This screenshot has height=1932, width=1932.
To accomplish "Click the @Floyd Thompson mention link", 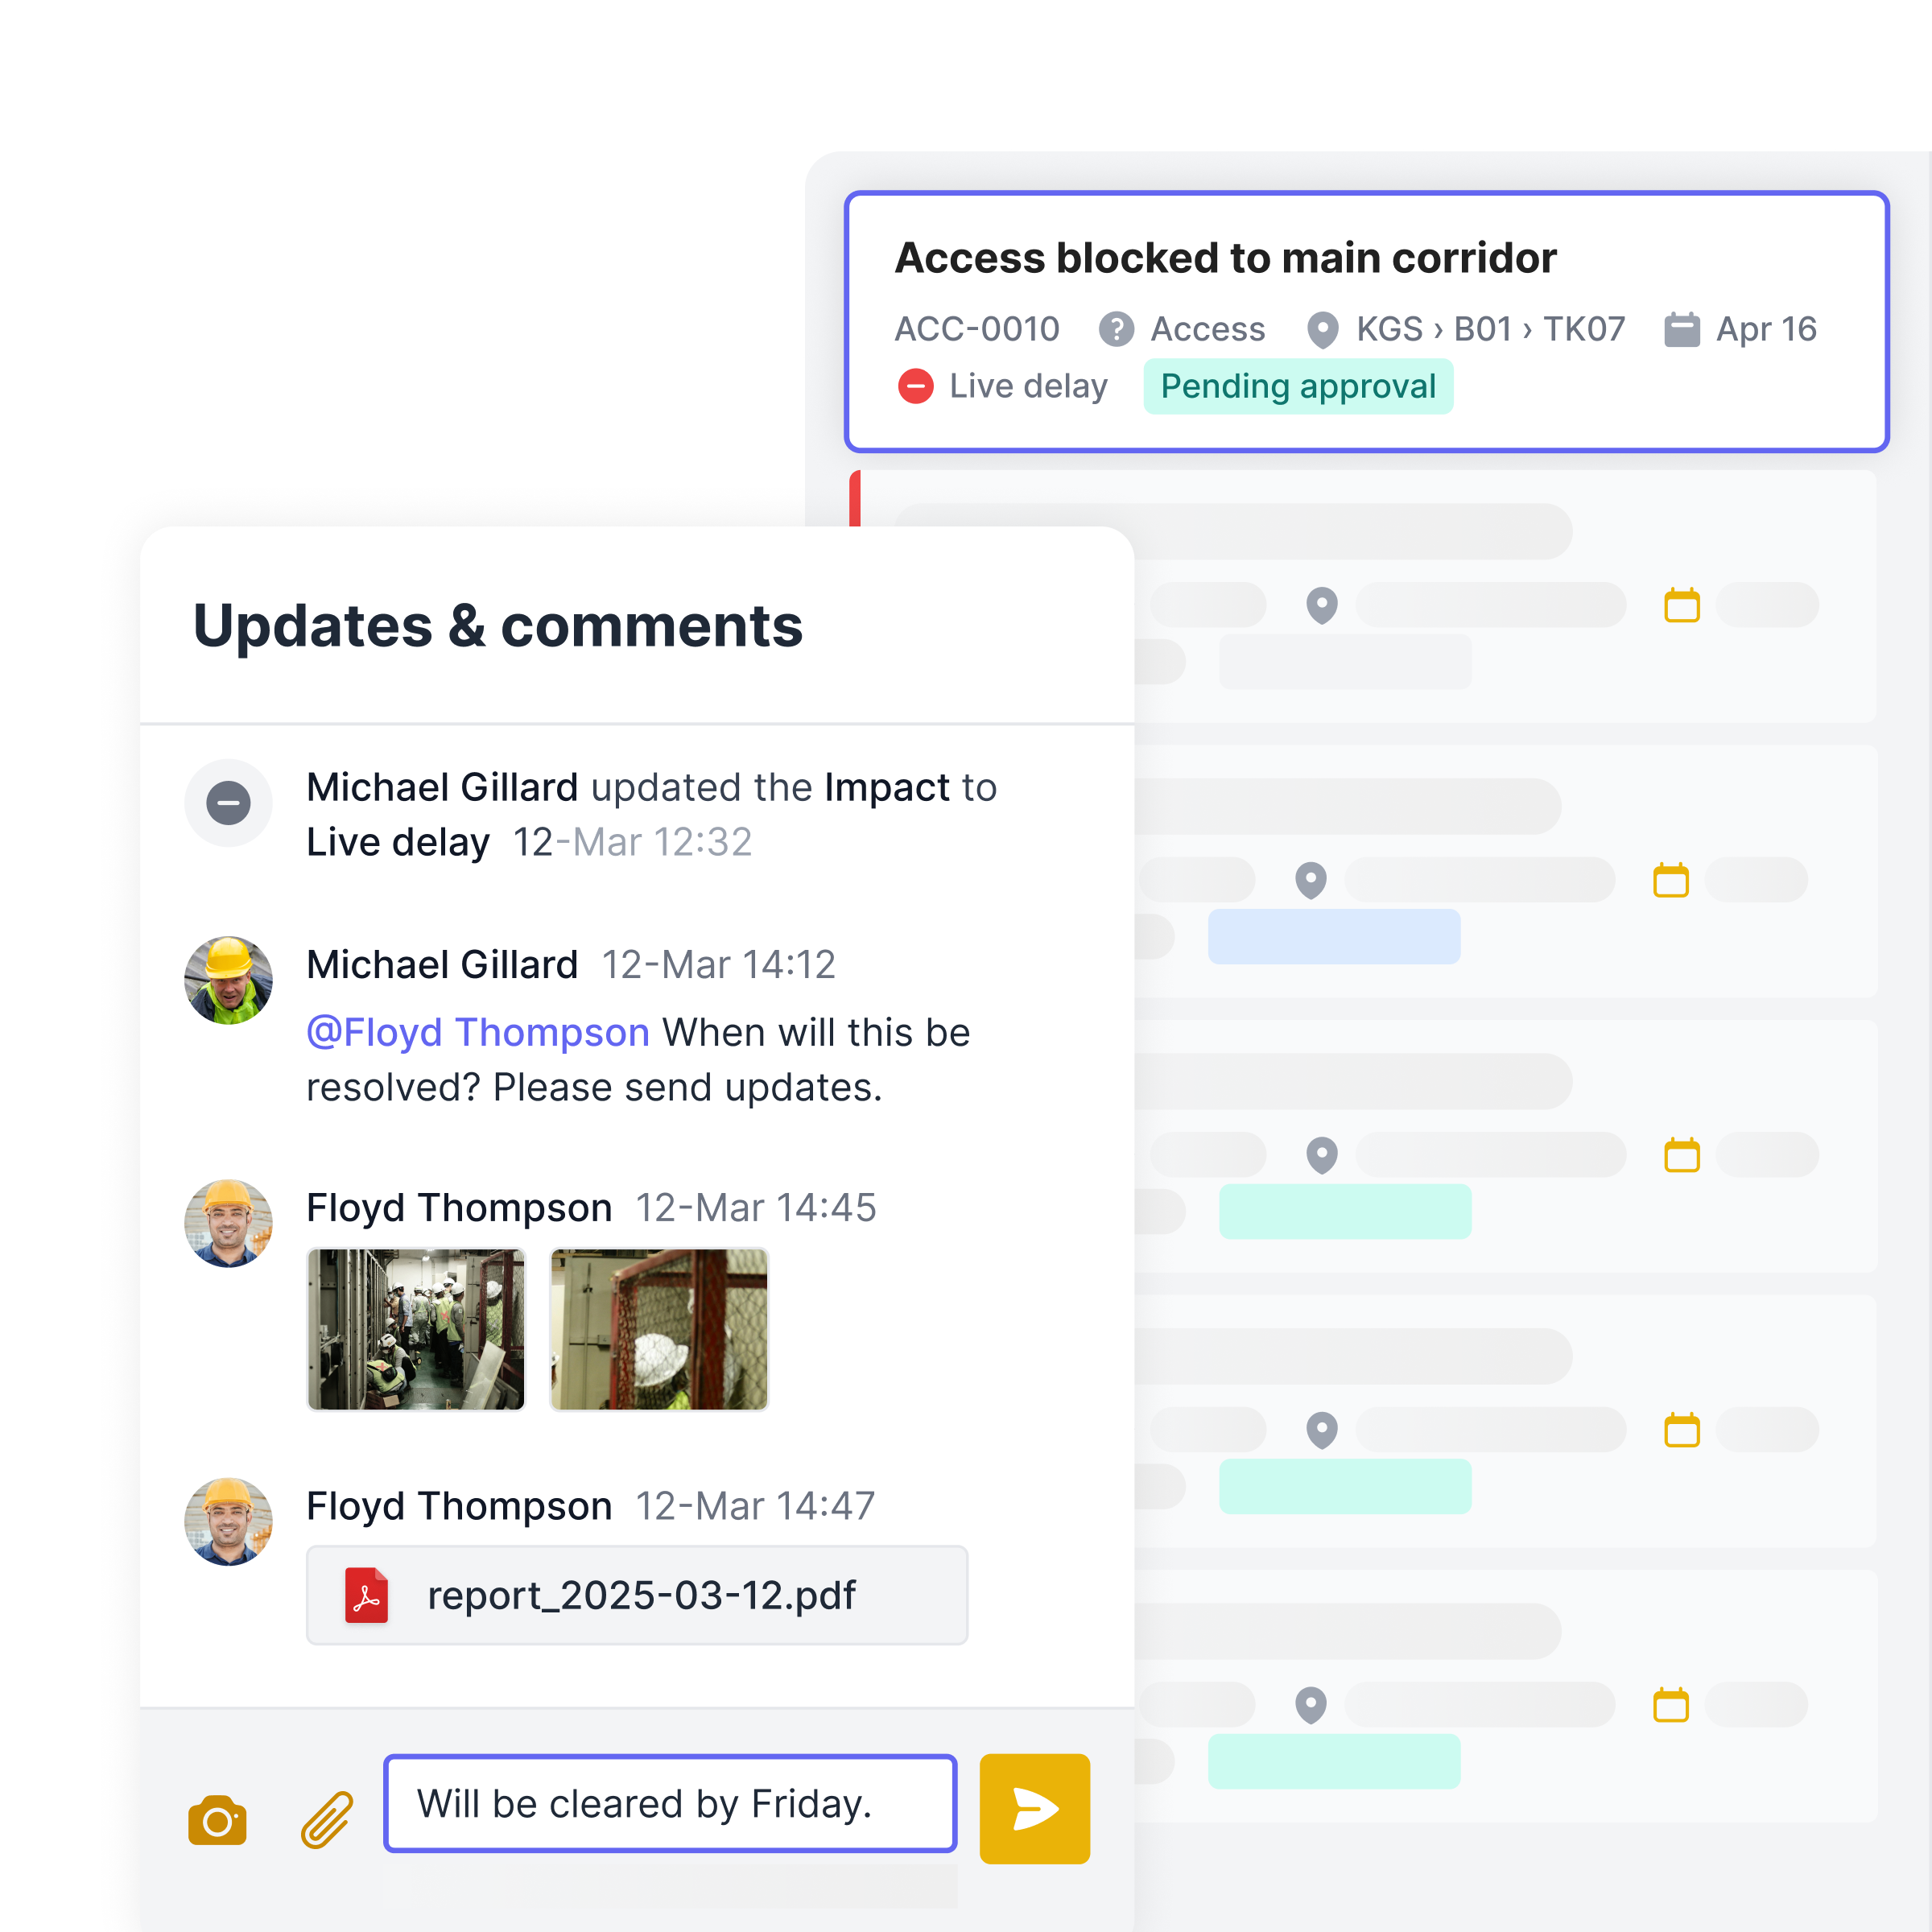I will 478,1032.
